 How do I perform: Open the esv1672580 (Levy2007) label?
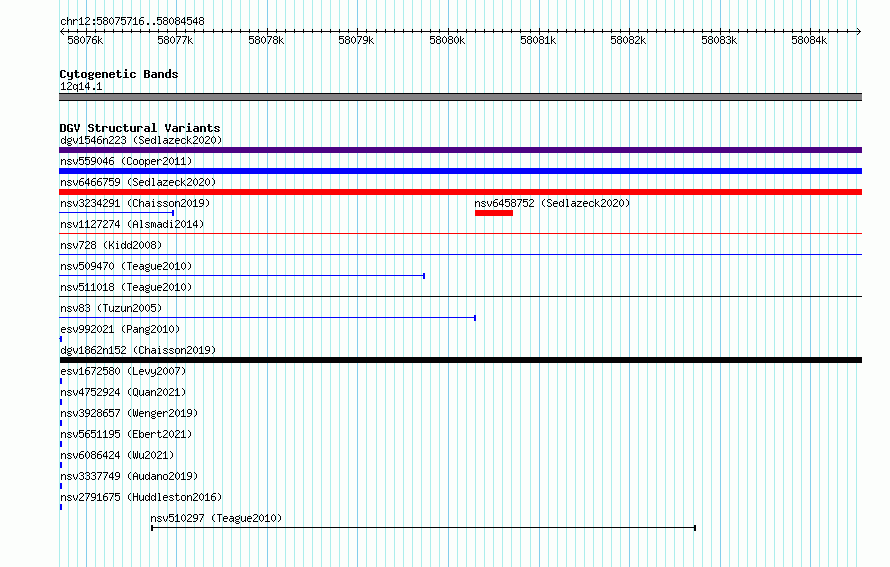pyautogui.click(x=123, y=371)
